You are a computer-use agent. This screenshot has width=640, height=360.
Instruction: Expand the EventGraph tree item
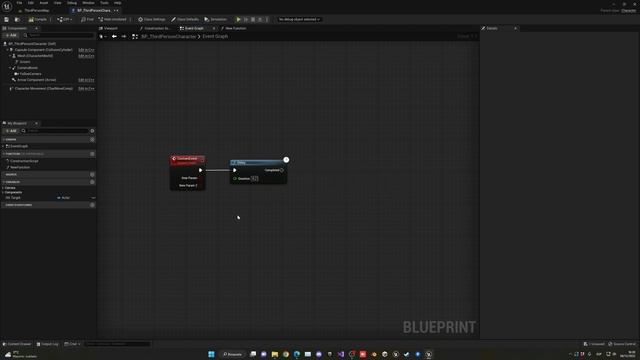pos(4,146)
